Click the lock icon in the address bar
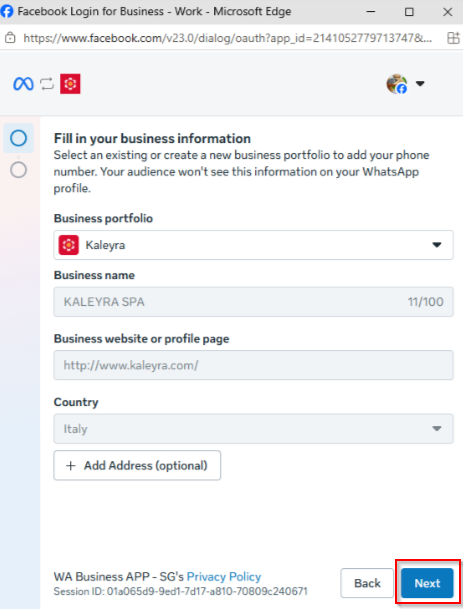 pyautogui.click(x=10, y=38)
